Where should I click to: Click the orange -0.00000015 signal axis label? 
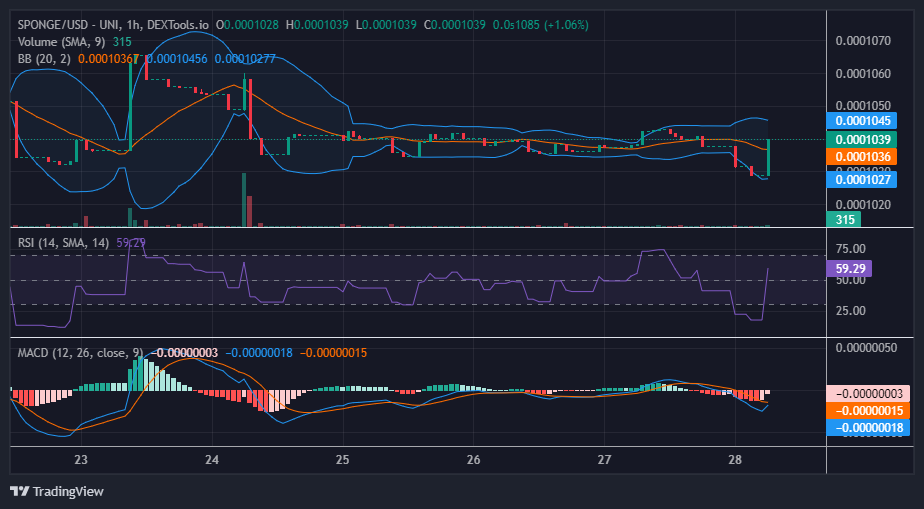869,411
